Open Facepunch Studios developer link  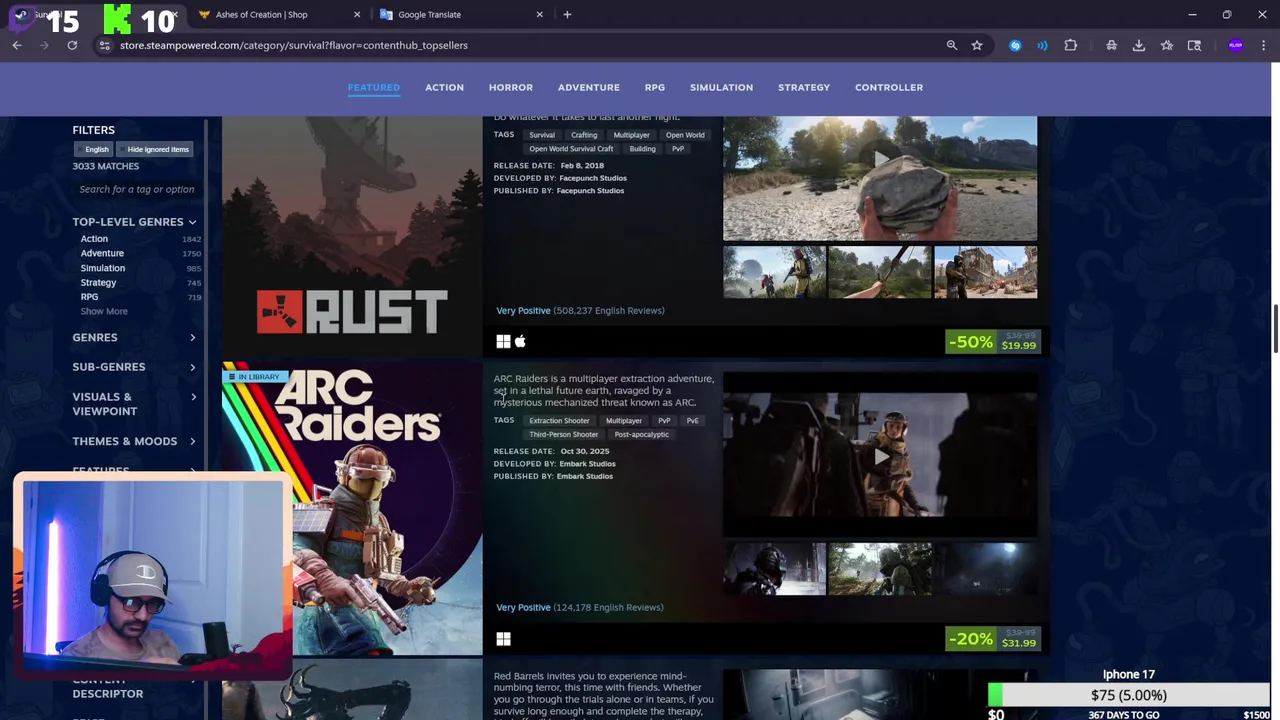[592, 178]
